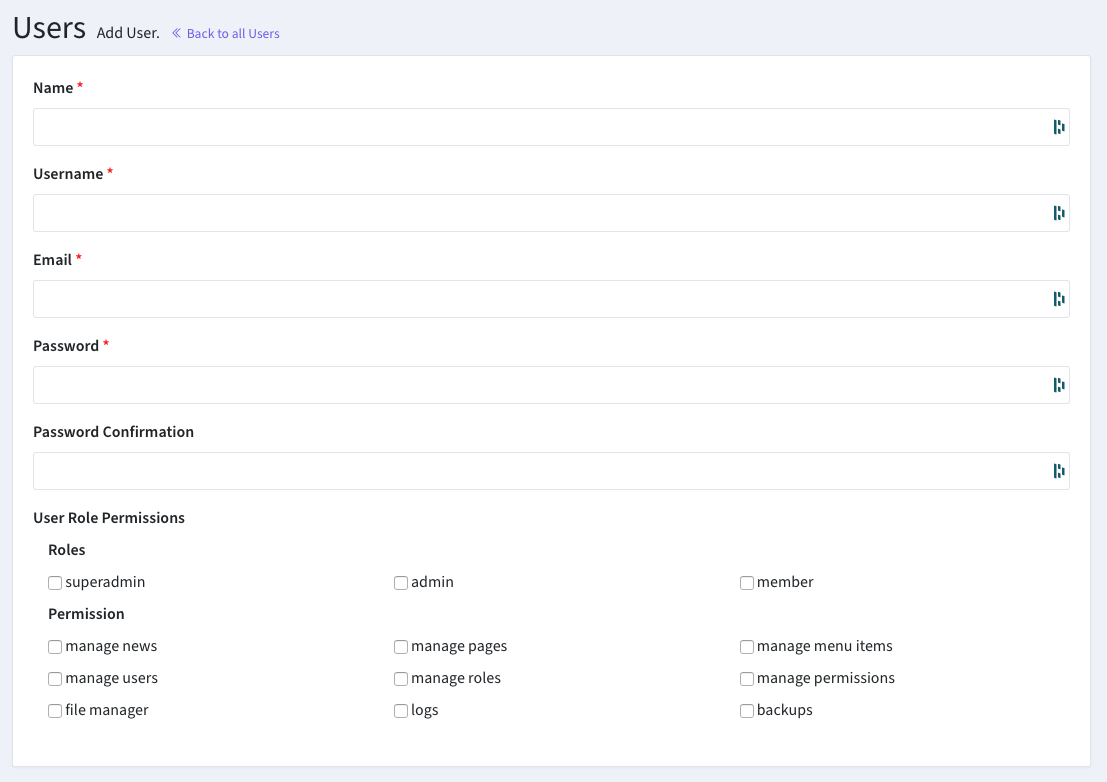Click the password manager icon in Password Confirmation field
The width and height of the screenshot is (1107, 782).
tap(1058, 471)
